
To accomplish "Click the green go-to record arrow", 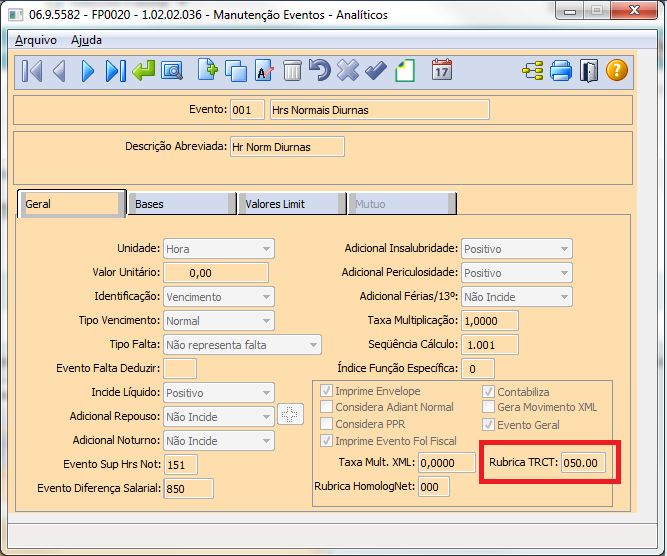I will pyautogui.click(x=144, y=70).
